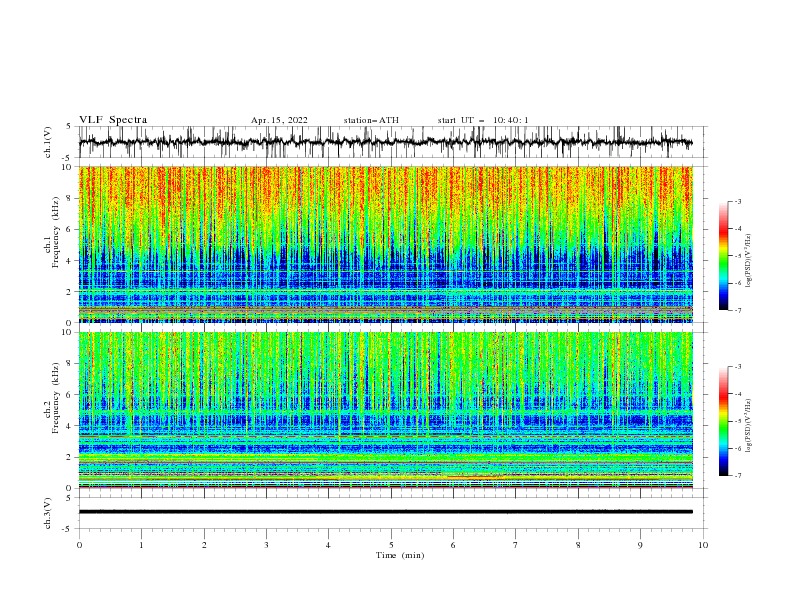
Task: Click time axis tick label "3"
Action: click(267, 545)
